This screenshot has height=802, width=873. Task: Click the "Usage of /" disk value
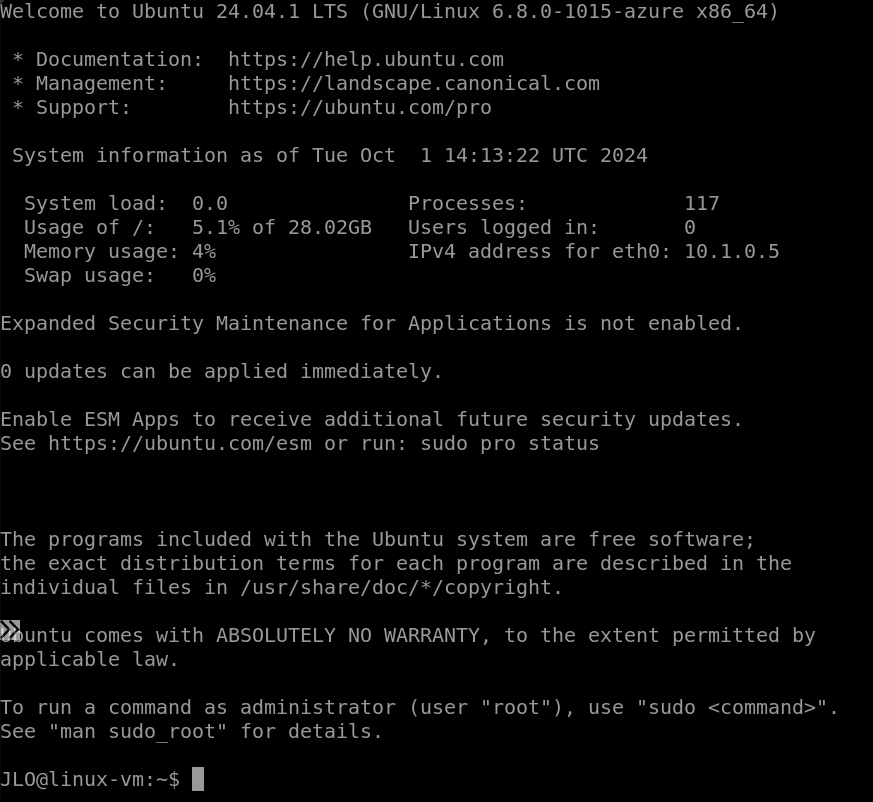282,228
